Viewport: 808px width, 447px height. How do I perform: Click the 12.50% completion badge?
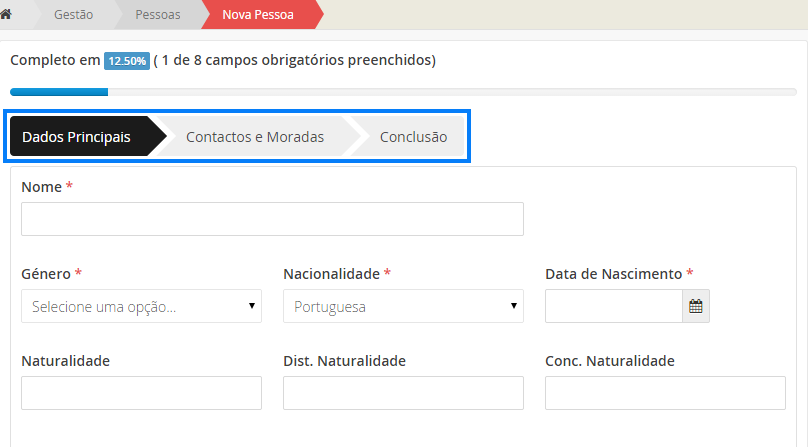click(x=127, y=61)
